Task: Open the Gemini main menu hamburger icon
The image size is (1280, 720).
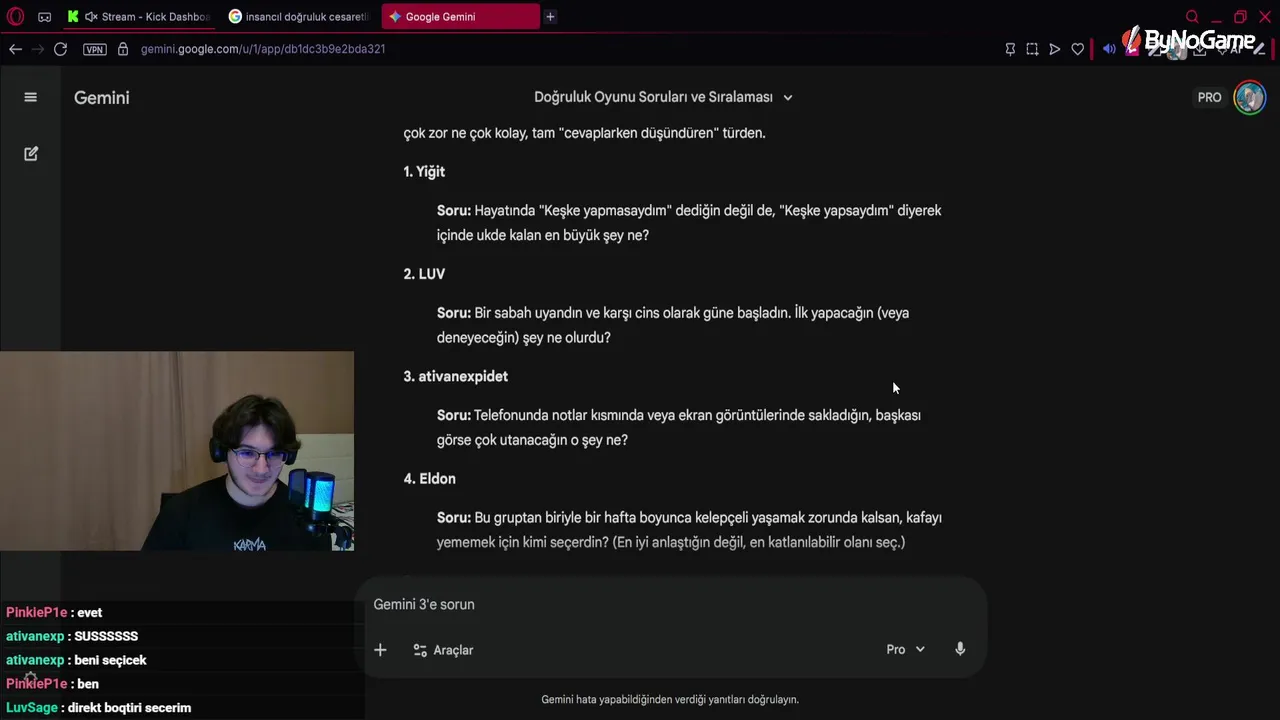Action: coord(30,97)
